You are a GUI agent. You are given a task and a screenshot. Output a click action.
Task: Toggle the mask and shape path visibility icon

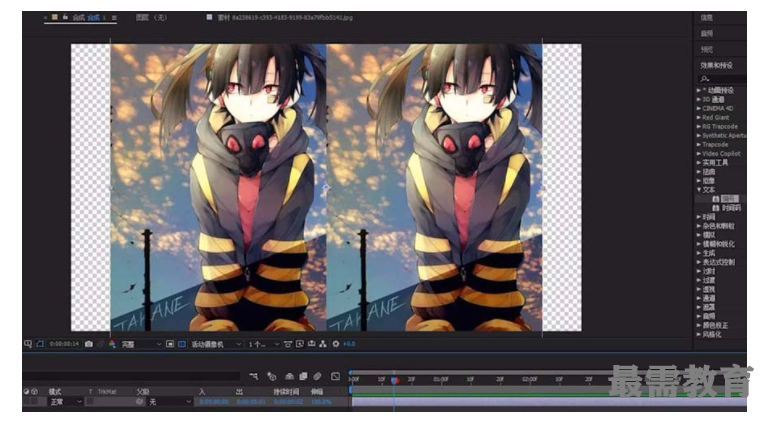coord(40,344)
